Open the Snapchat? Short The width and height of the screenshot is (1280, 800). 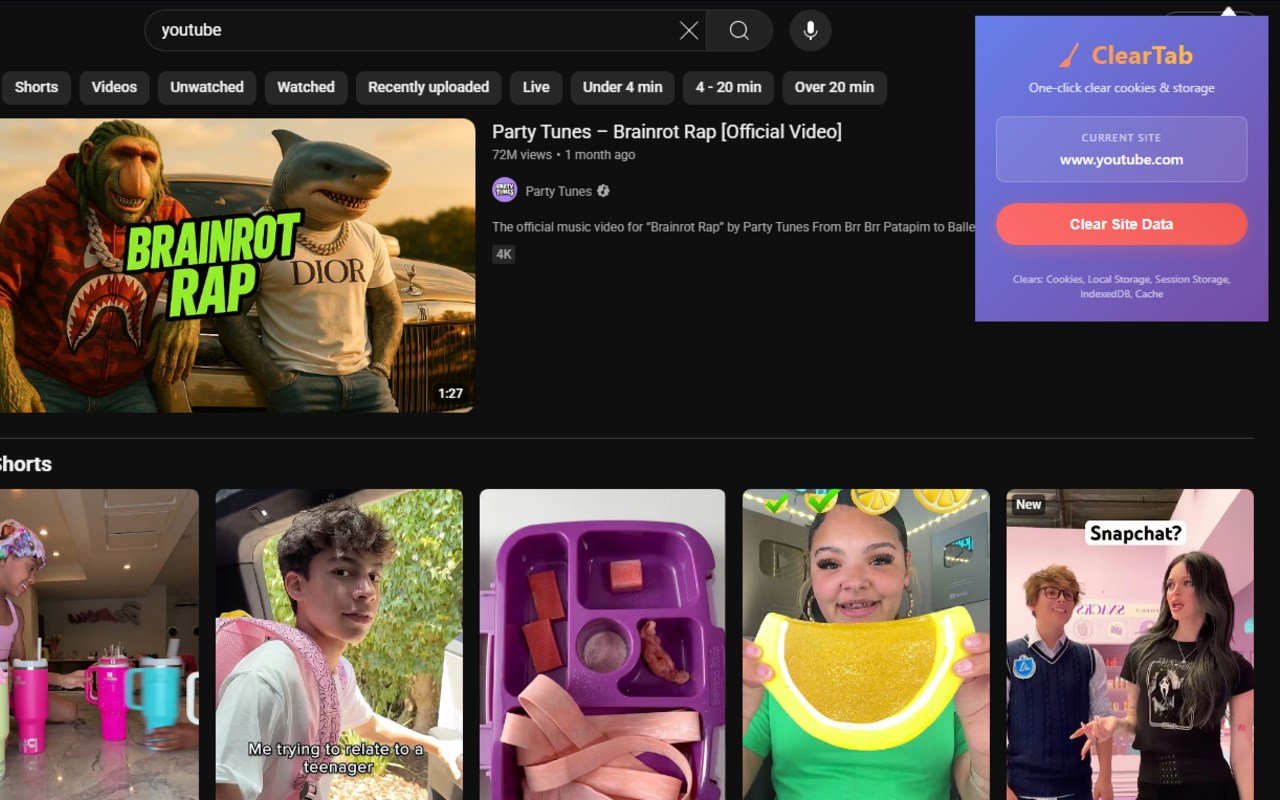coord(1130,644)
